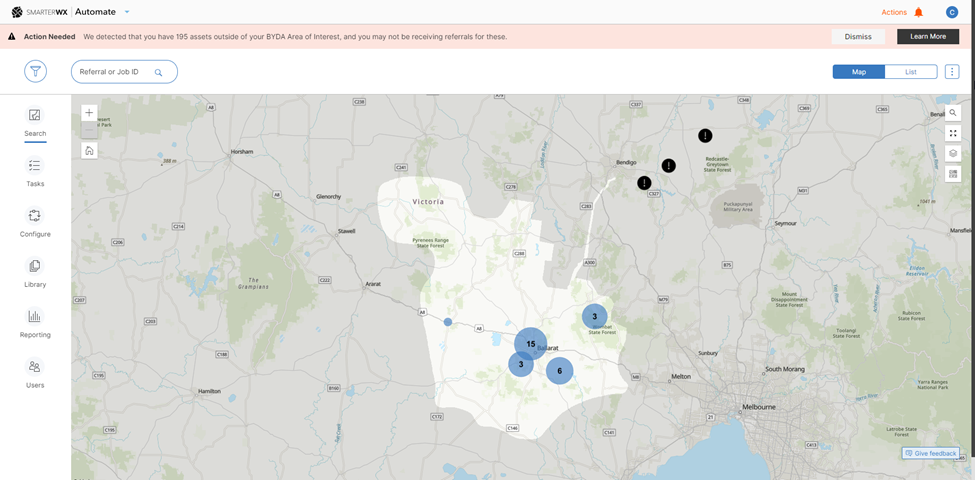Image resolution: width=975 pixels, height=480 pixels.
Task: Open the Reporting section
Action: [x=35, y=317]
